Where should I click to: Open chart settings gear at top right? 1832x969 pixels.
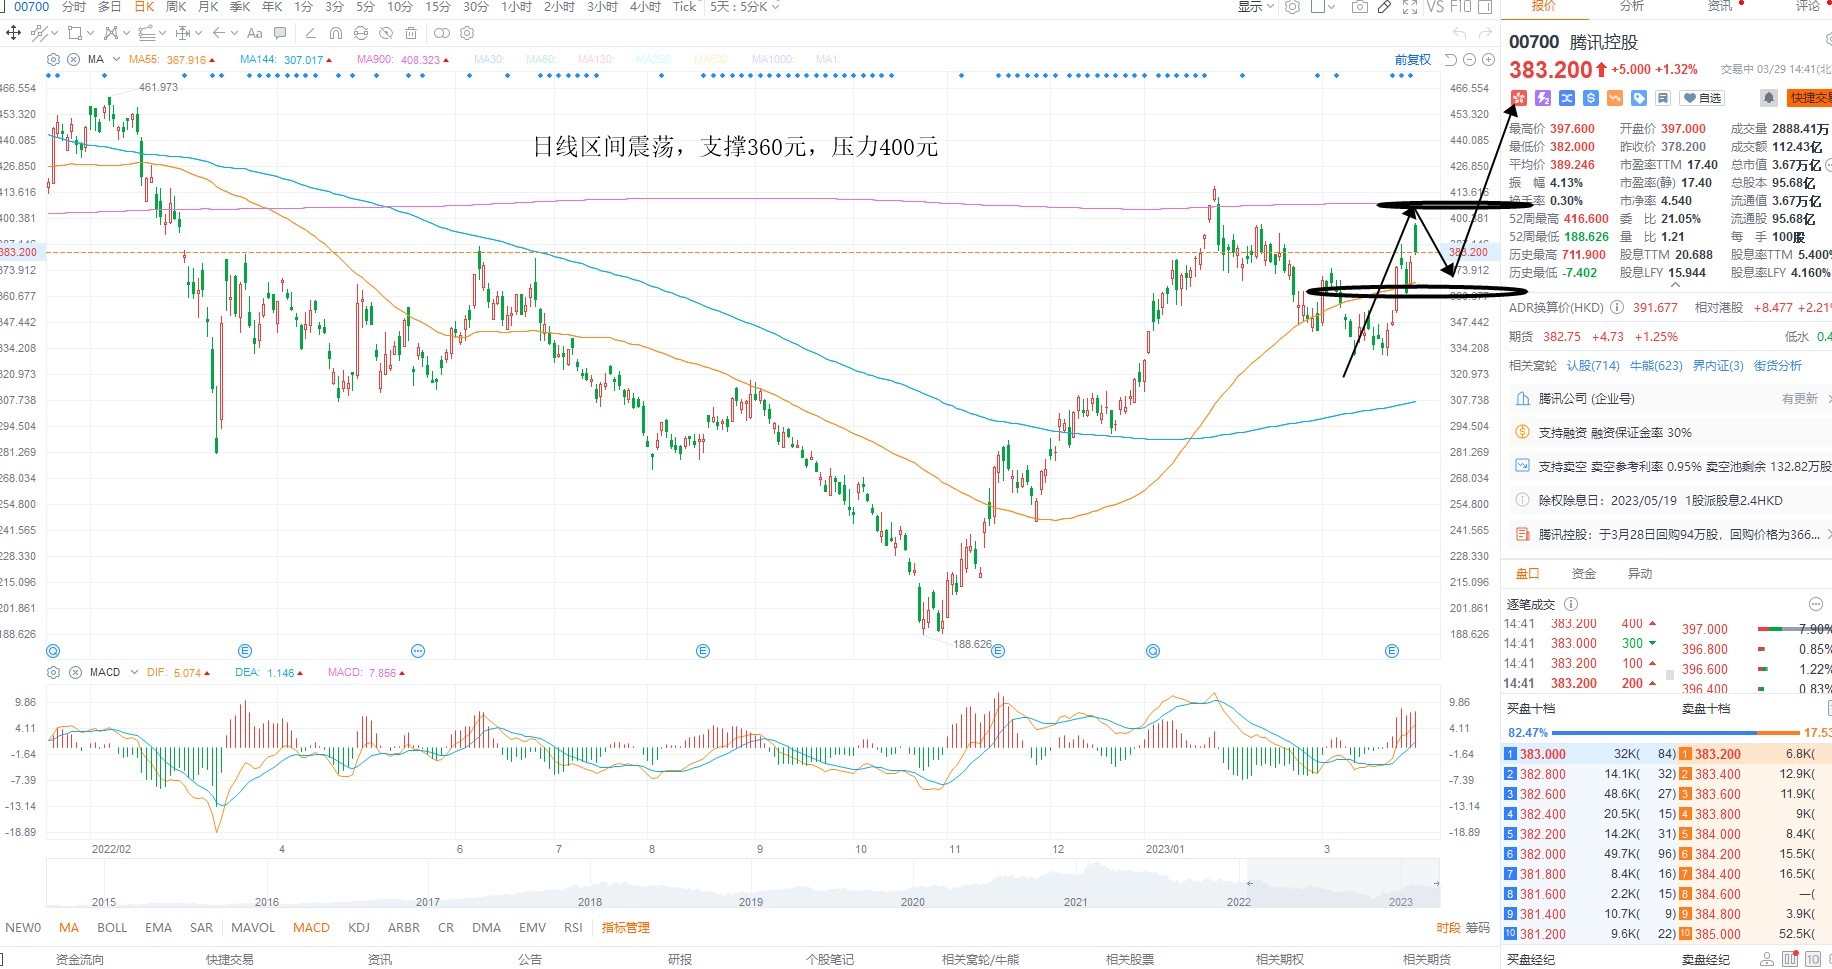[x=1292, y=7]
